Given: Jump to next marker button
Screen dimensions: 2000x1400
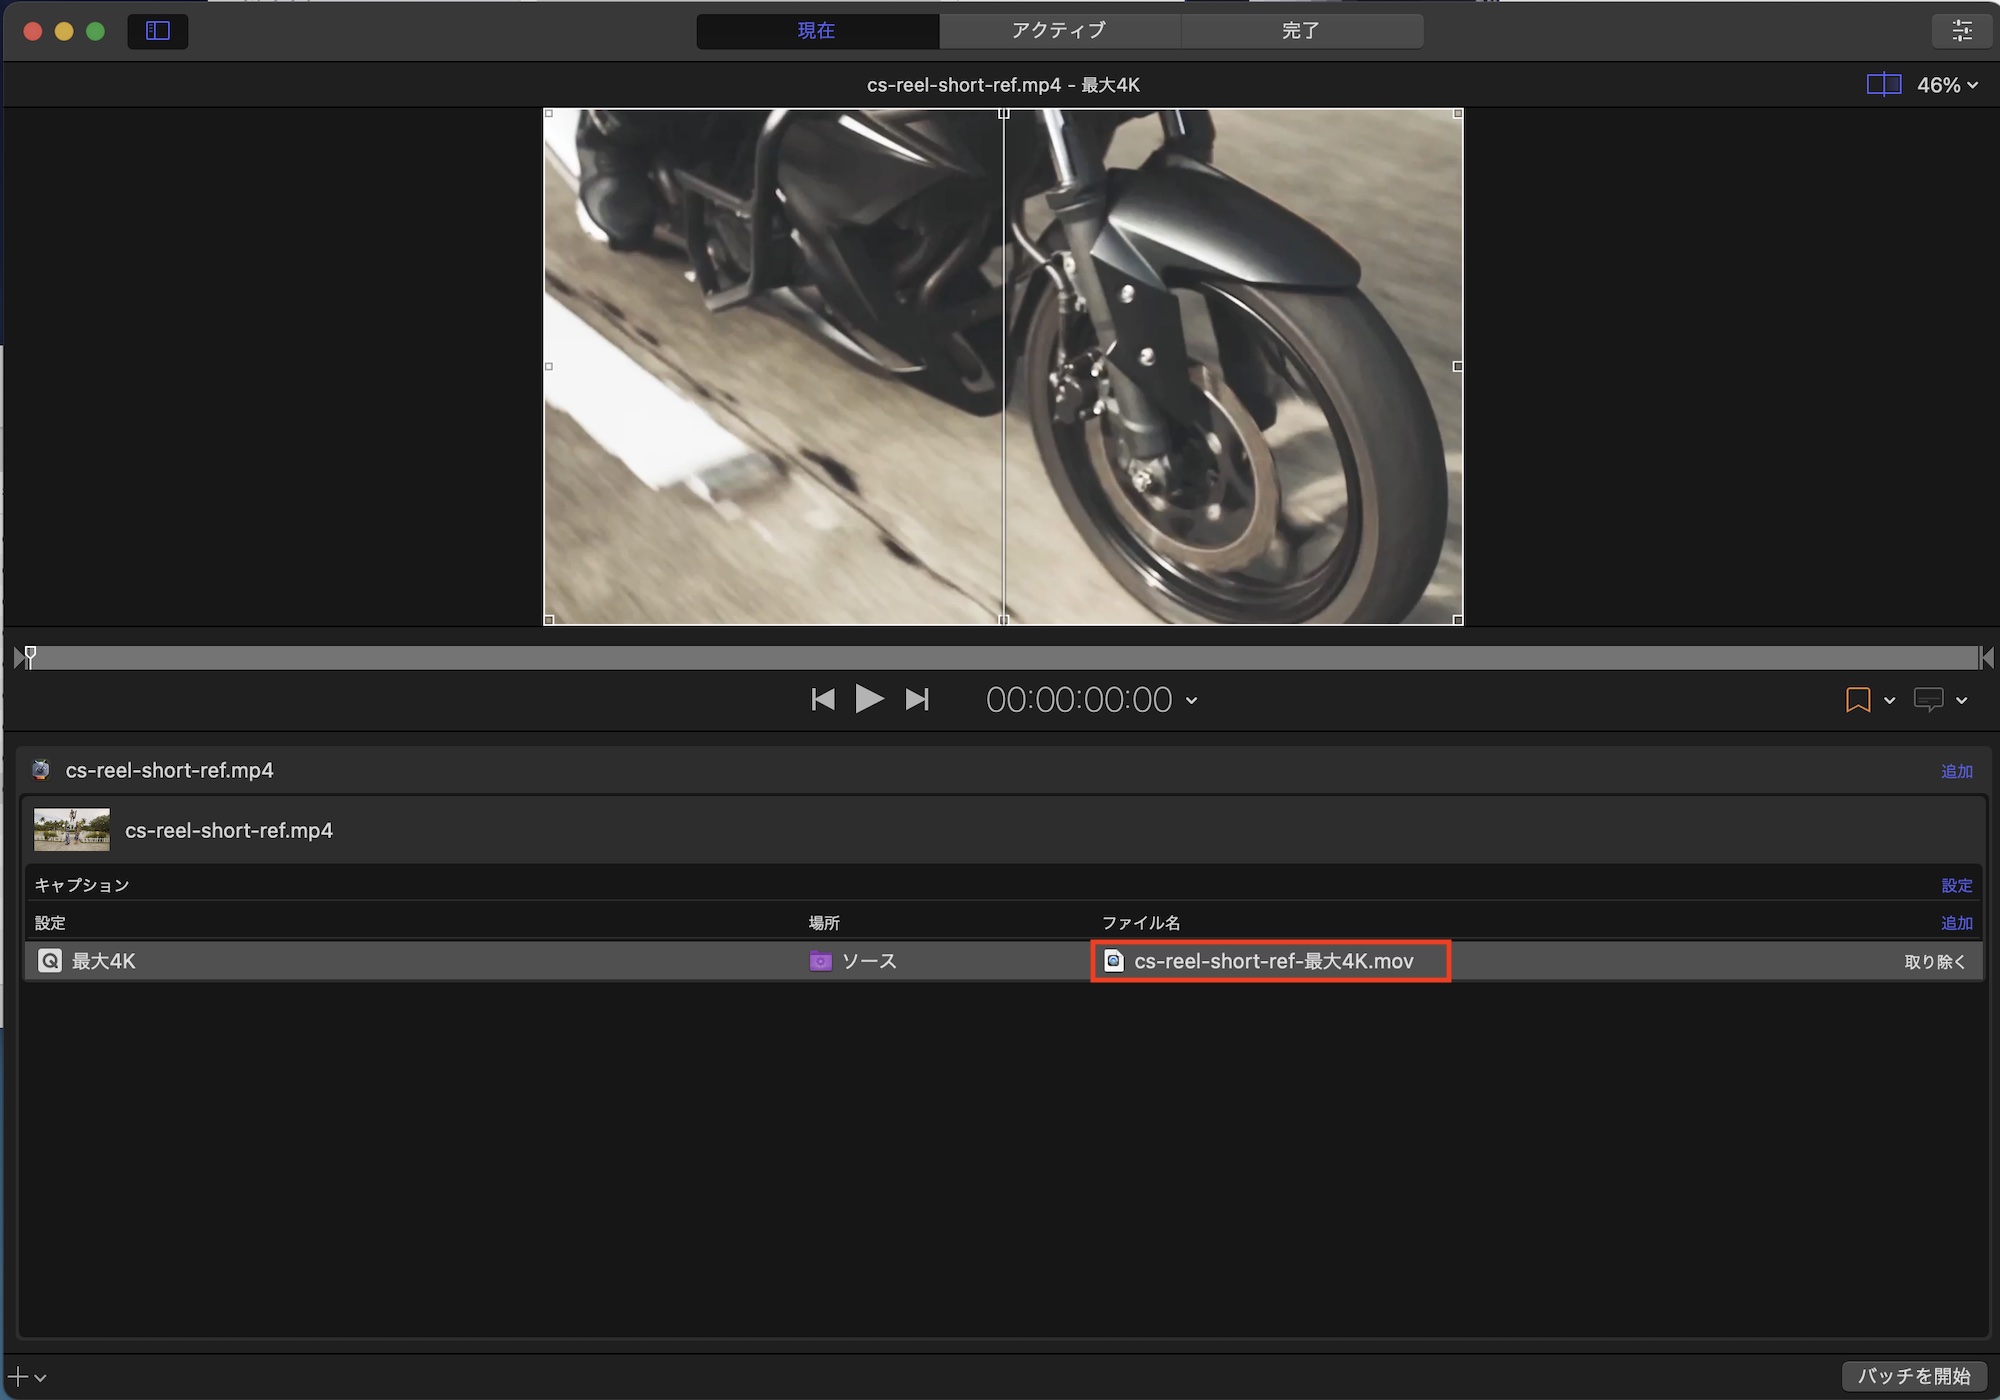Looking at the screenshot, I should (x=917, y=700).
